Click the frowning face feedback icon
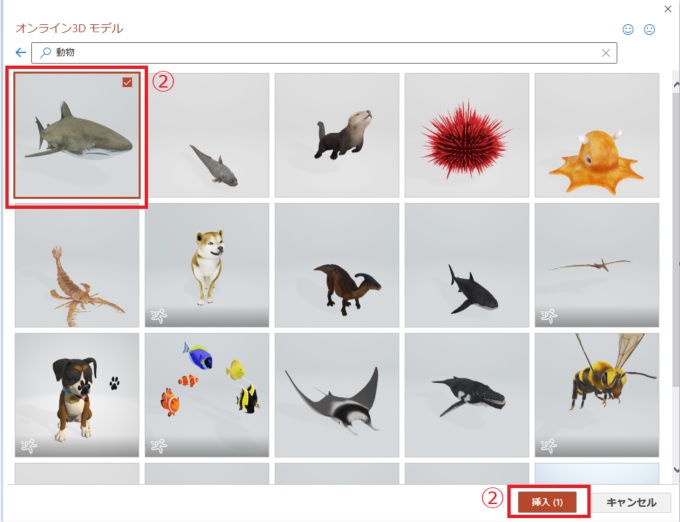 [x=649, y=29]
